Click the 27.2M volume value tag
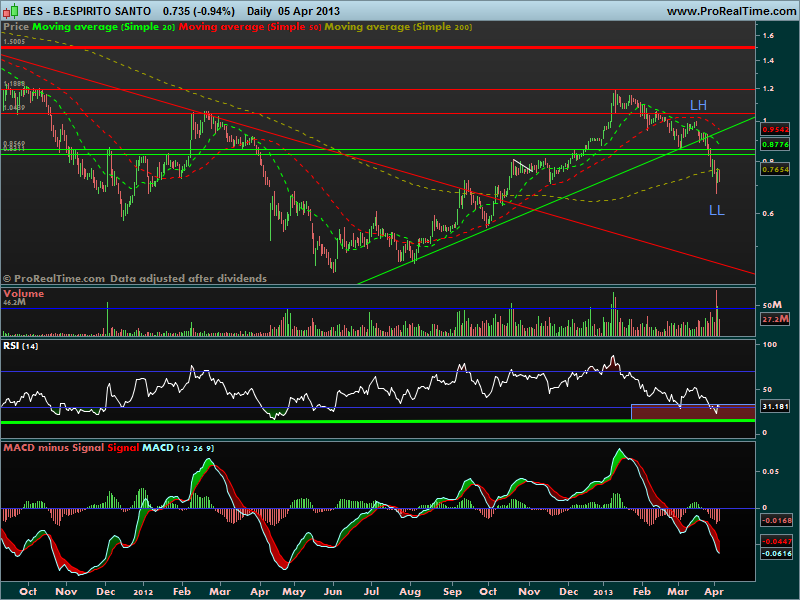The height and width of the screenshot is (600, 800). (x=775, y=319)
